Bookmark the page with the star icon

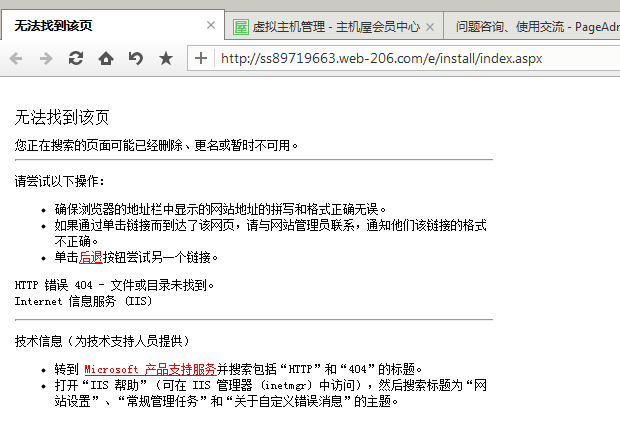click(166, 59)
